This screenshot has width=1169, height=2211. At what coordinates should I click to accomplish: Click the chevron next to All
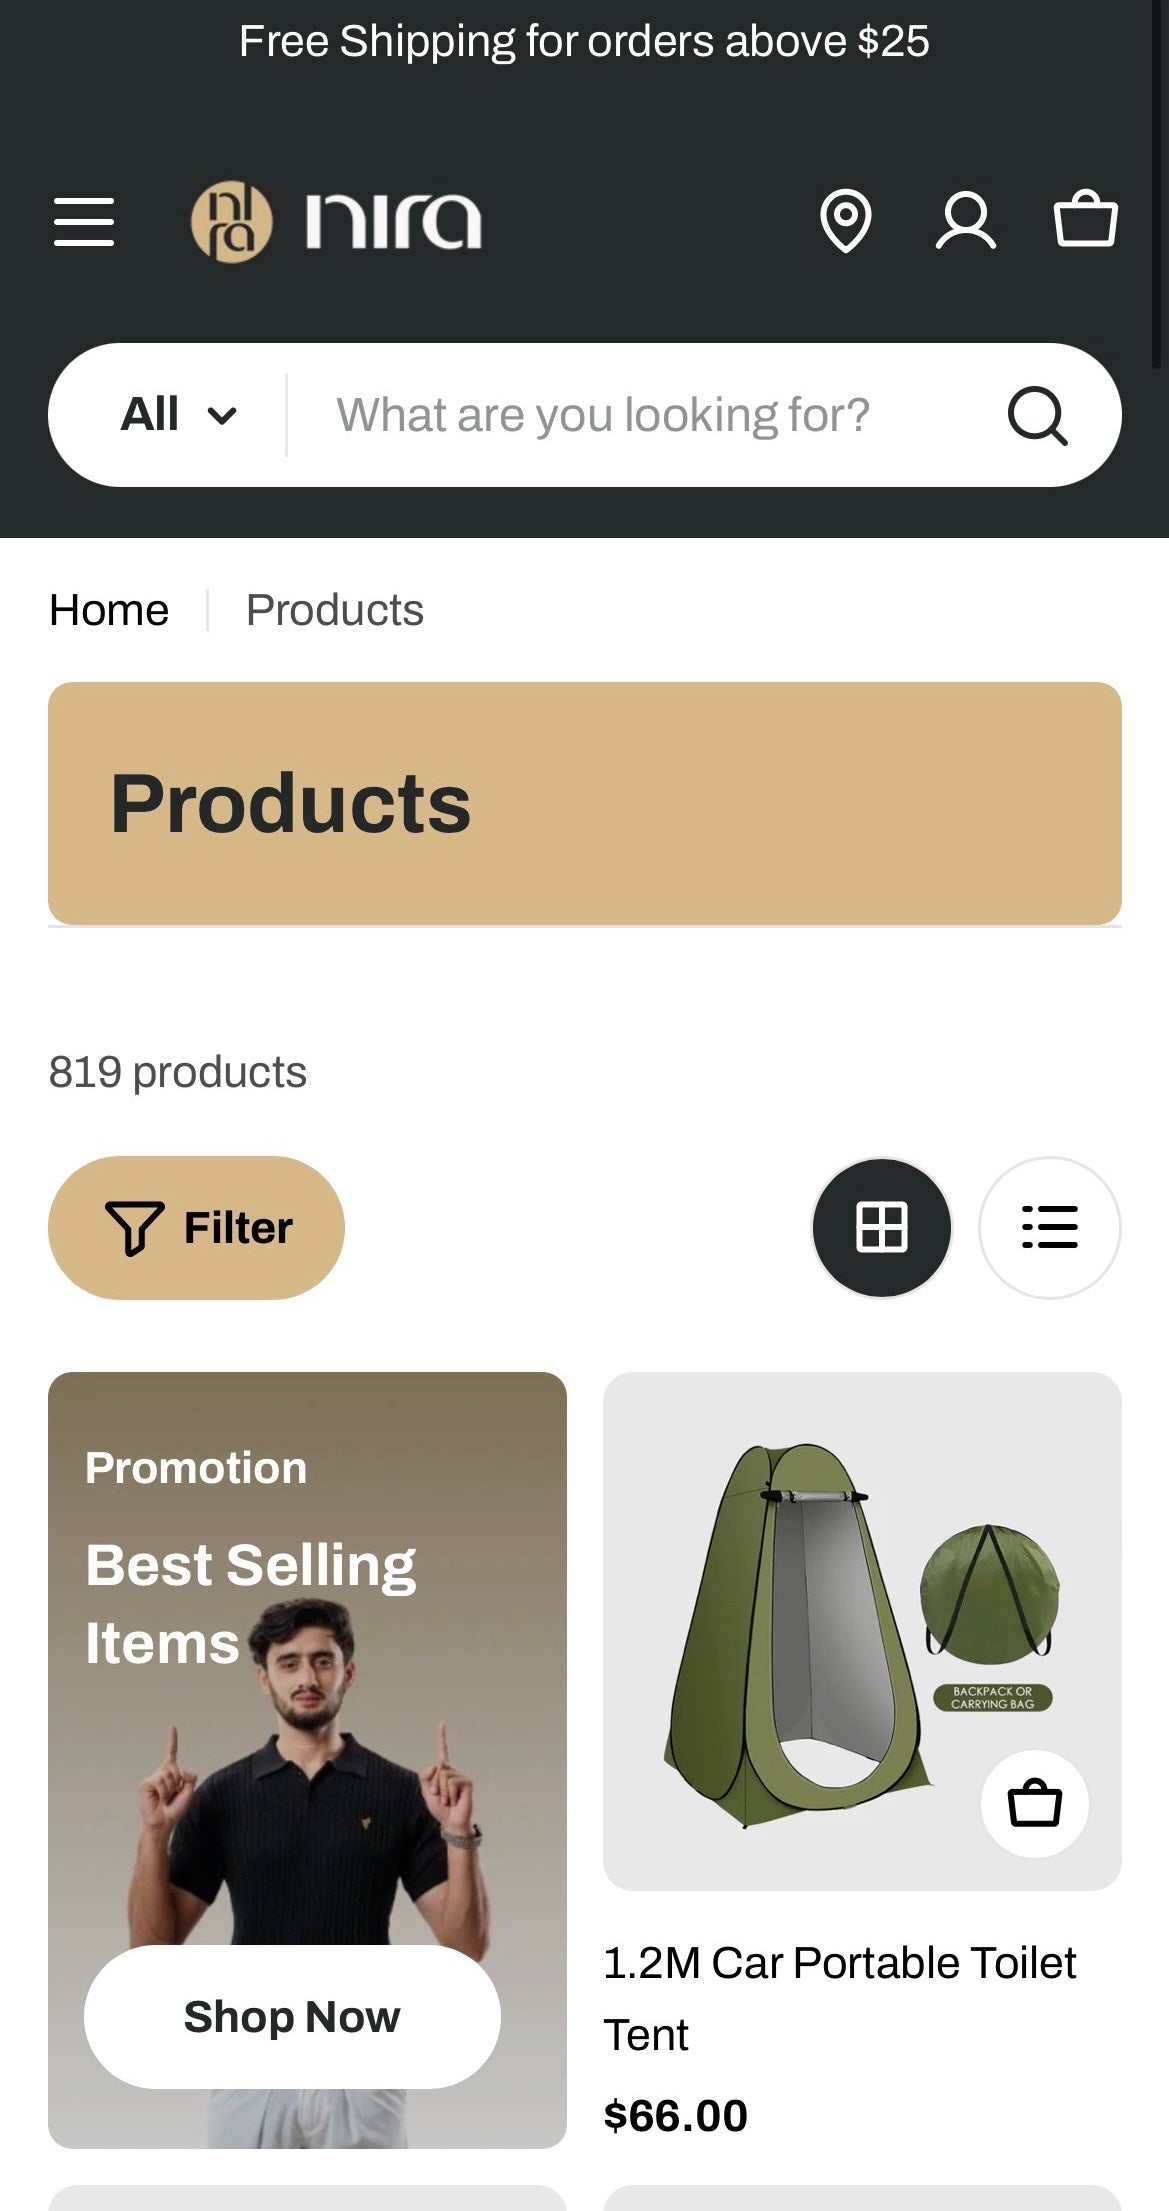point(221,416)
